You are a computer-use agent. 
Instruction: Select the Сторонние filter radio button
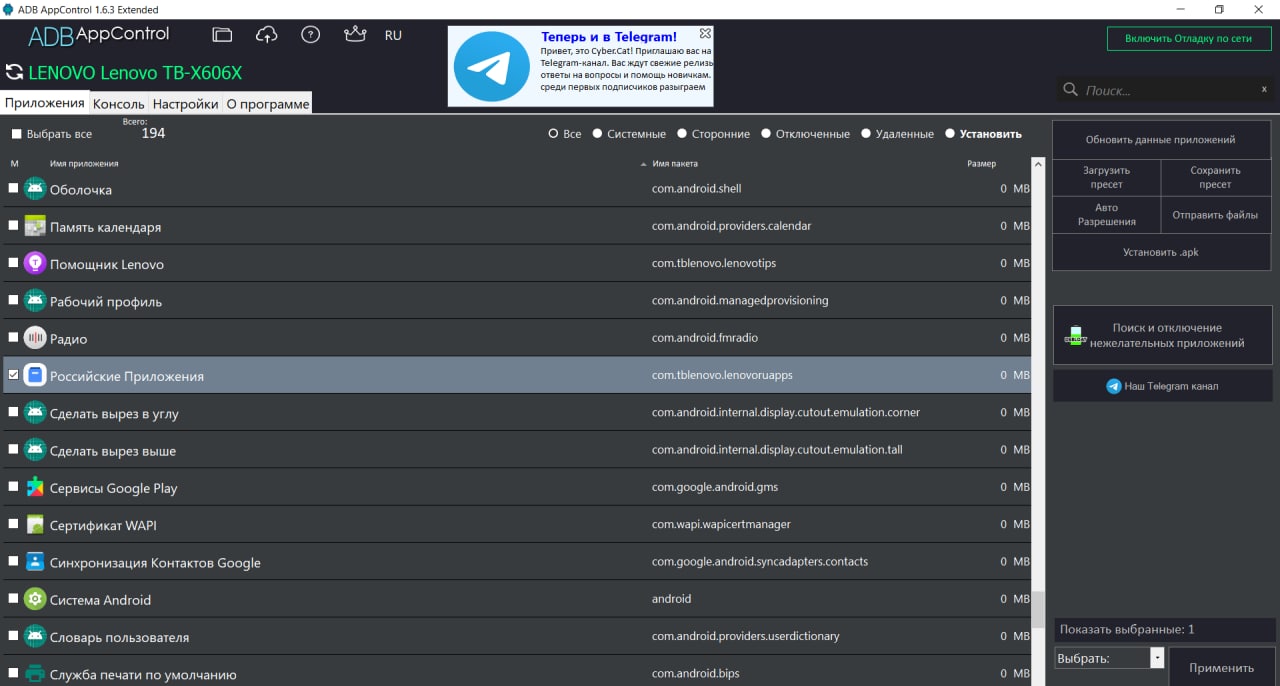pyautogui.click(x=682, y=134)
